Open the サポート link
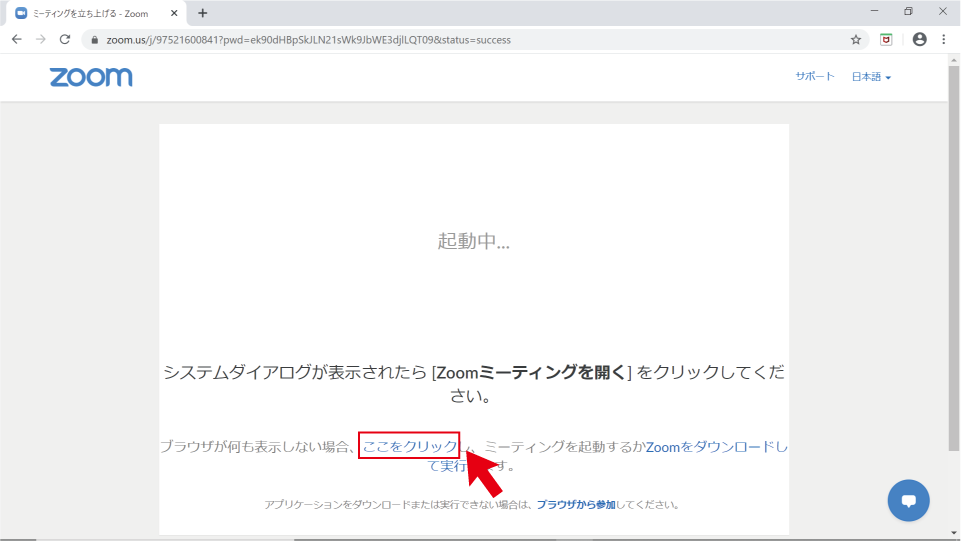The image size is (961, 541). [815, 77]
